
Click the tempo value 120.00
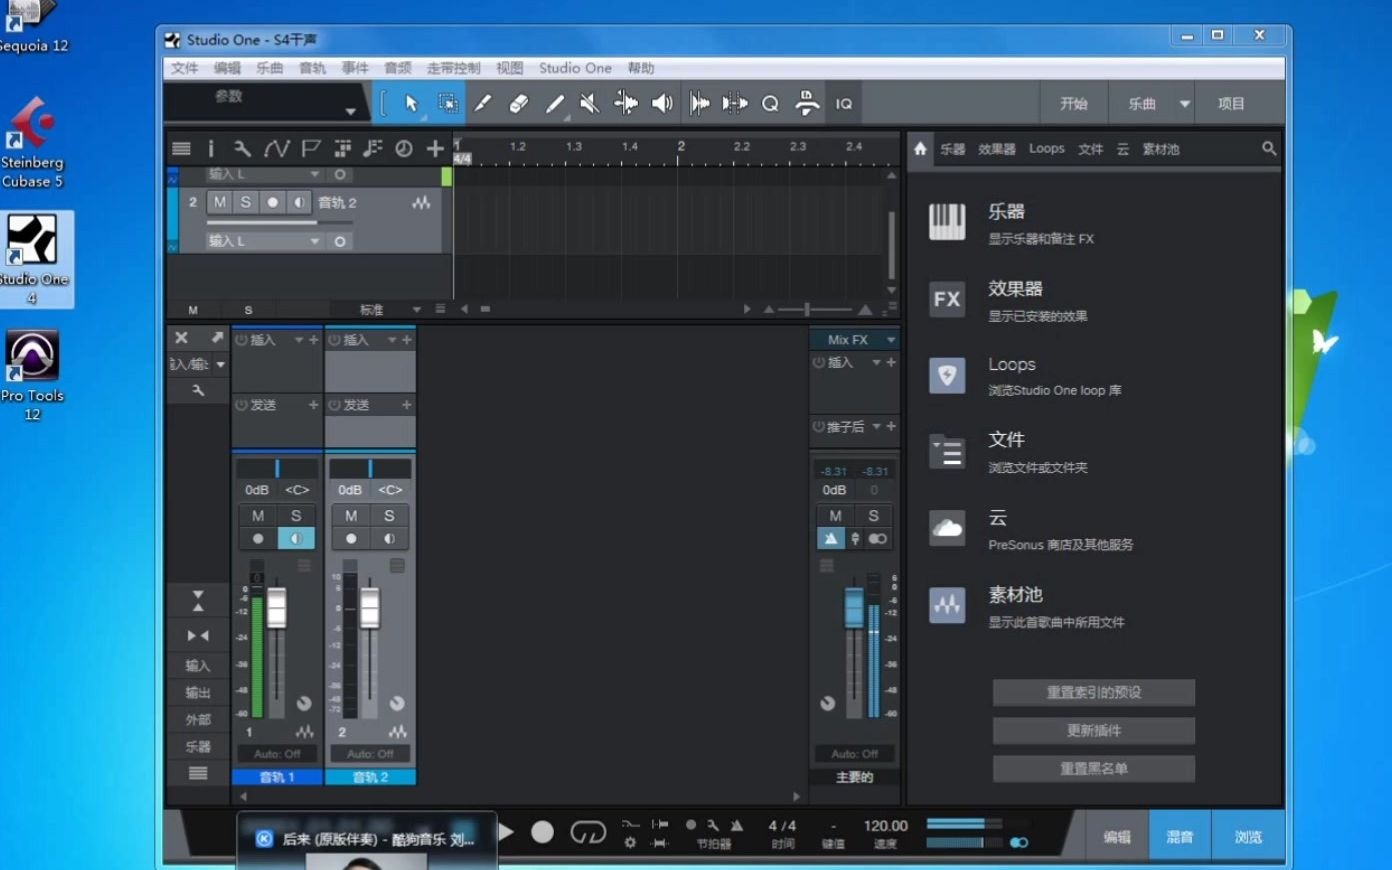885,825
